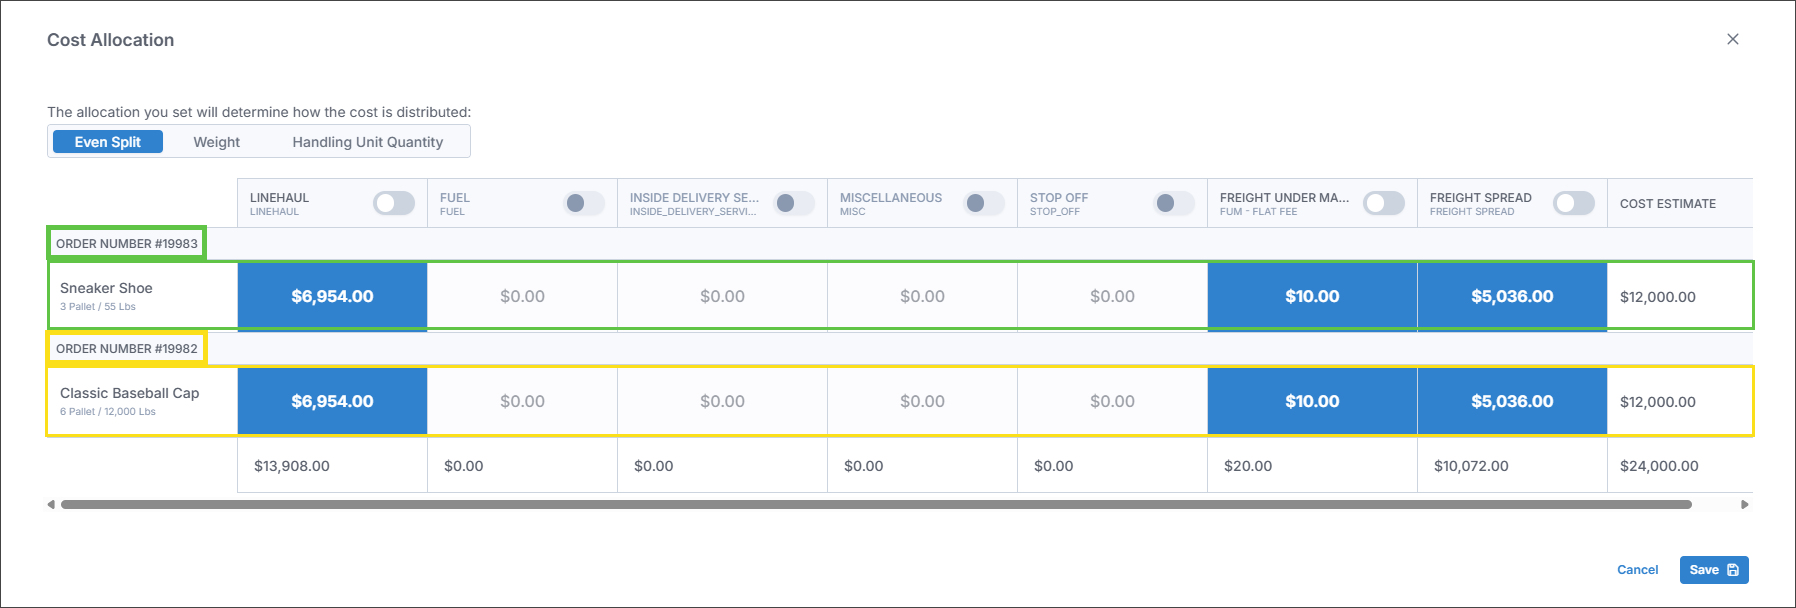This screenshot has height=608, width=1796.
Task: Click the grand total $24,000.00
Action: click(x=1659, y=466)
